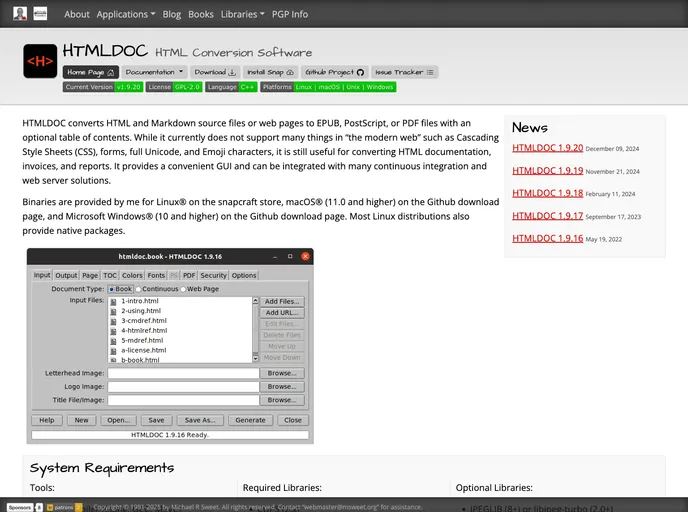
Task: Click Browse... for Logo Image
Action: (x=282, y=387)
